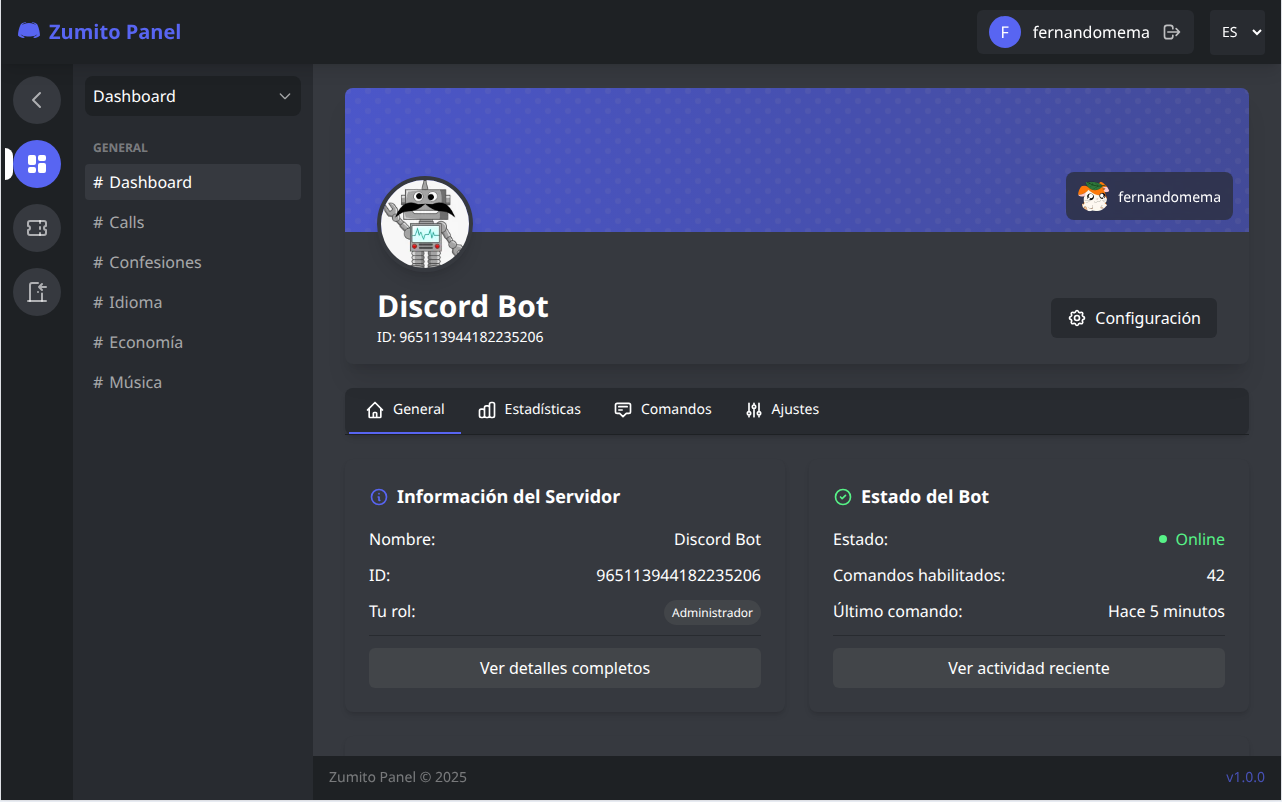
Task: Log out using the icon beside fernandomema
Action: click(1172, 32)
